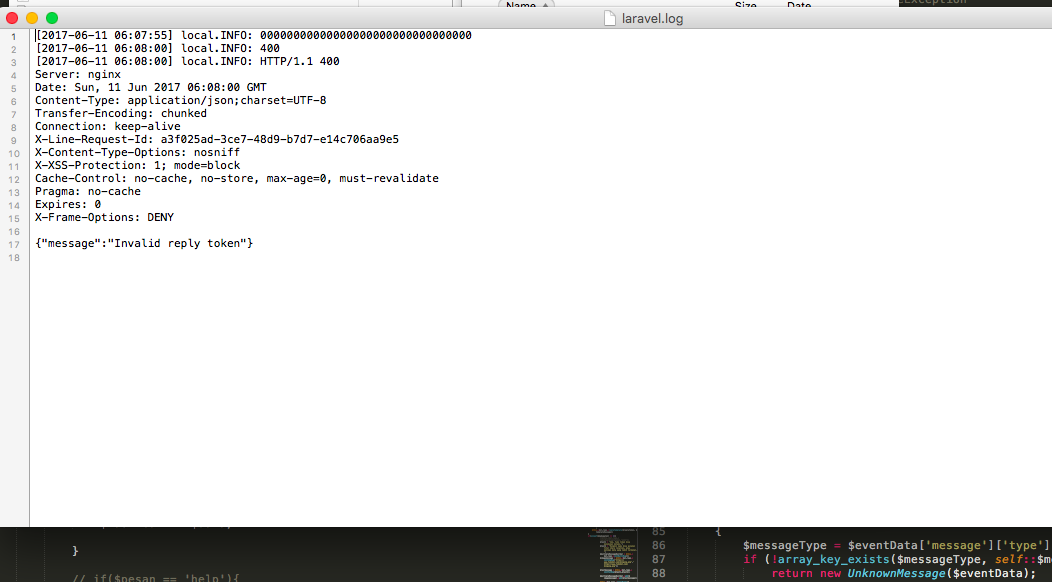Click the Invalid reply token message line
This screenshot has height=582, width=1052.
click(143, 242)
